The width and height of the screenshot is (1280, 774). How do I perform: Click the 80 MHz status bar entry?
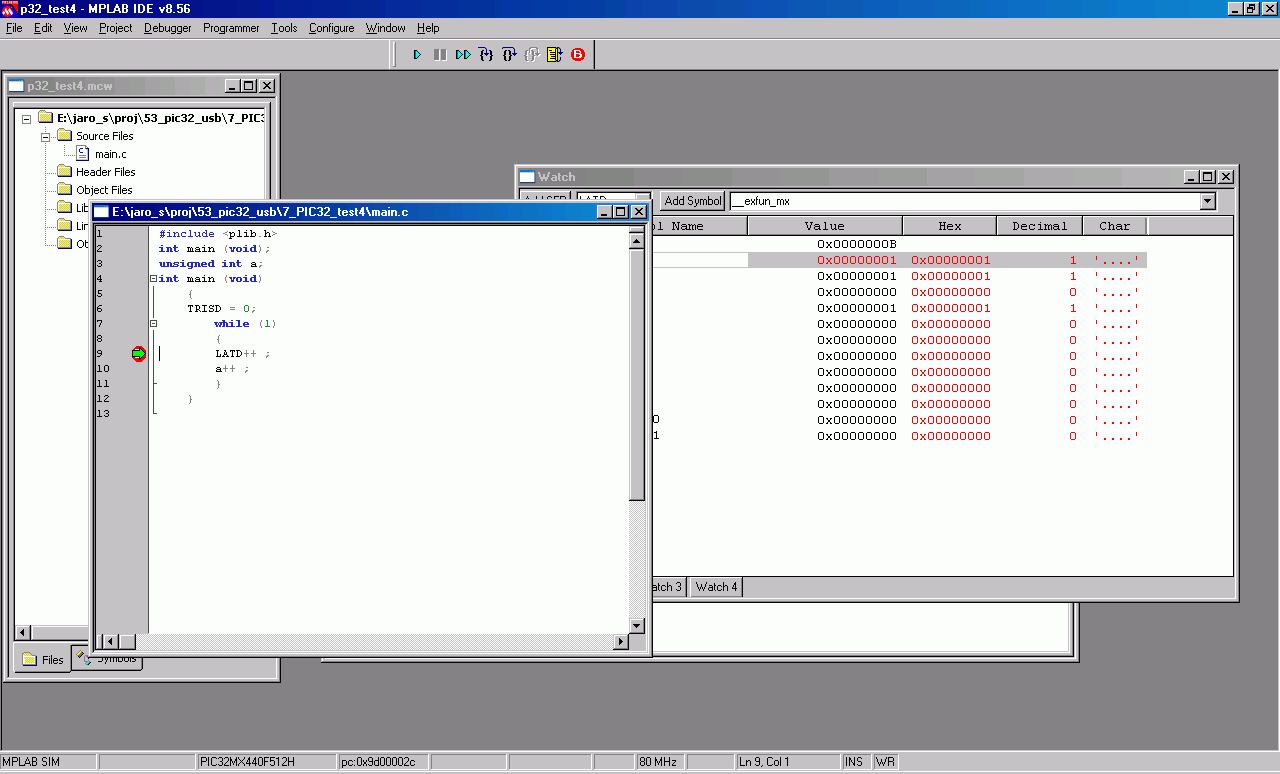pos(660,762)
